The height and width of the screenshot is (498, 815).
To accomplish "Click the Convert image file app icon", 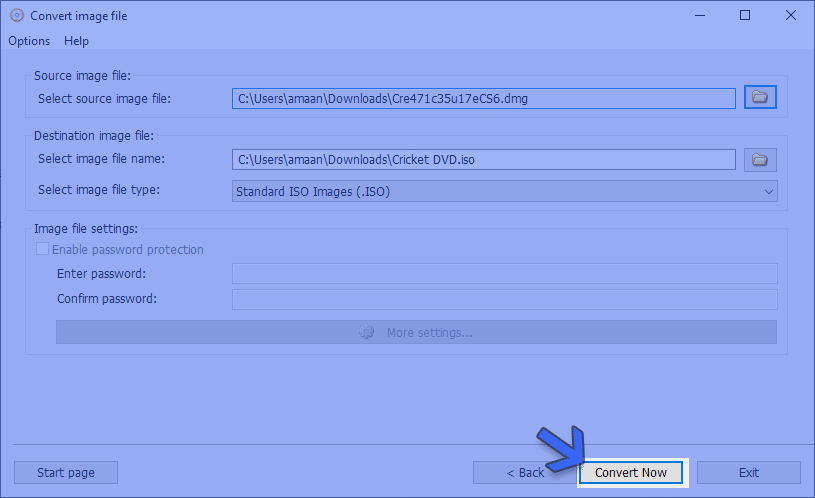I will (x=17, y=16).
